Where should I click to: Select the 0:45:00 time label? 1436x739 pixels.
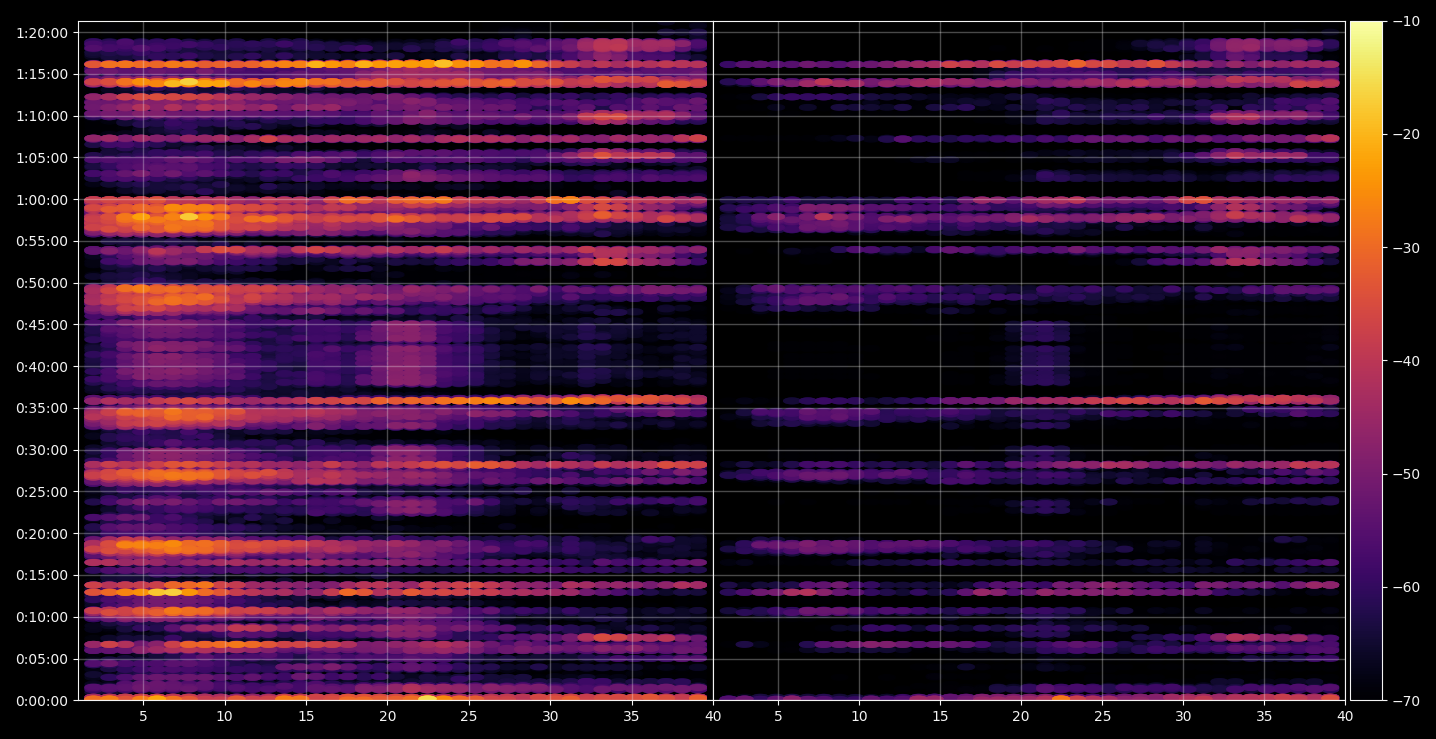click(42, 325)
